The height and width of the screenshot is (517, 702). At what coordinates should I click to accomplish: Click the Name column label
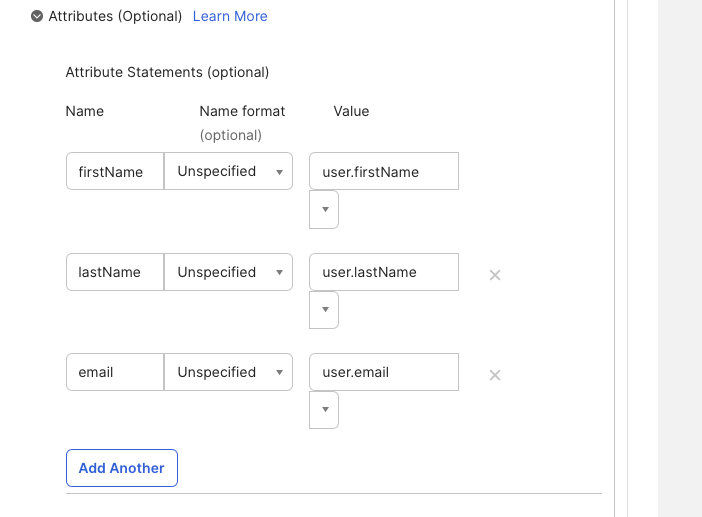tap(85, 111)
